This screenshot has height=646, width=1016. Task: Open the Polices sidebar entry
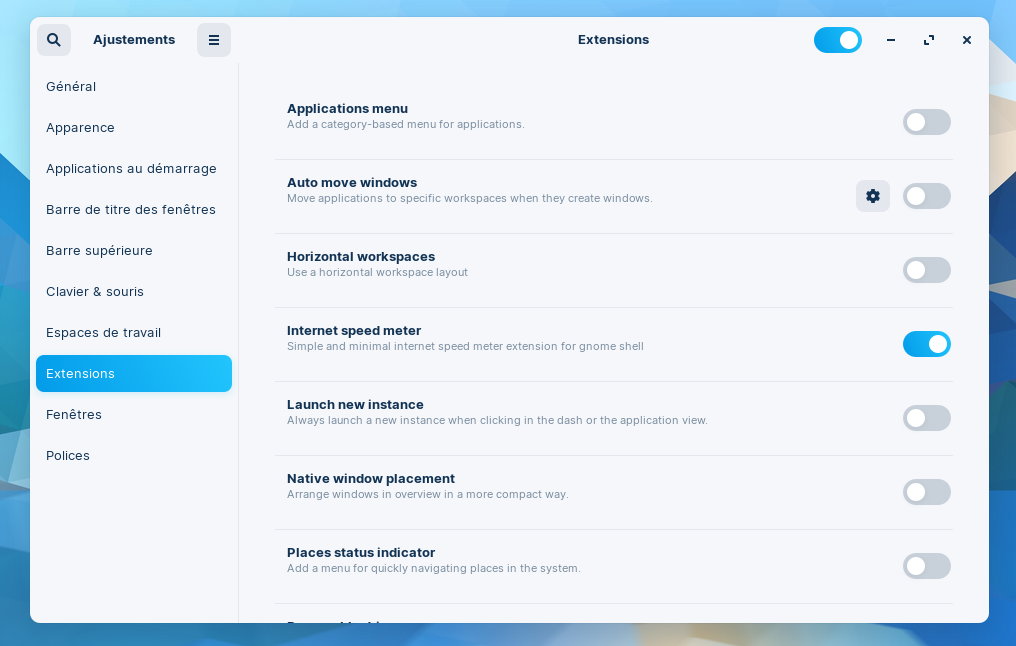click(68, 456)
